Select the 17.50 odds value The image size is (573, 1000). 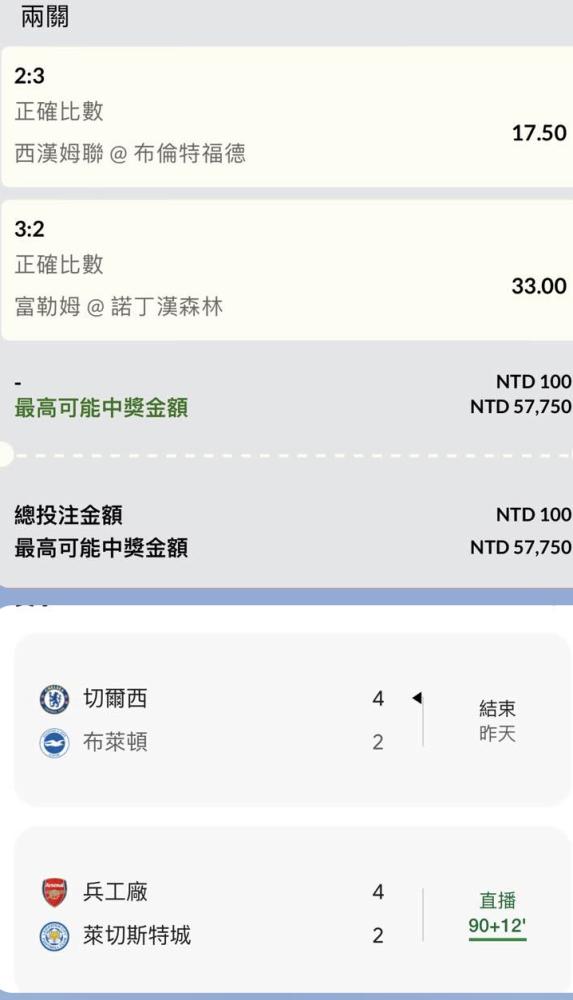coord(539,133)
